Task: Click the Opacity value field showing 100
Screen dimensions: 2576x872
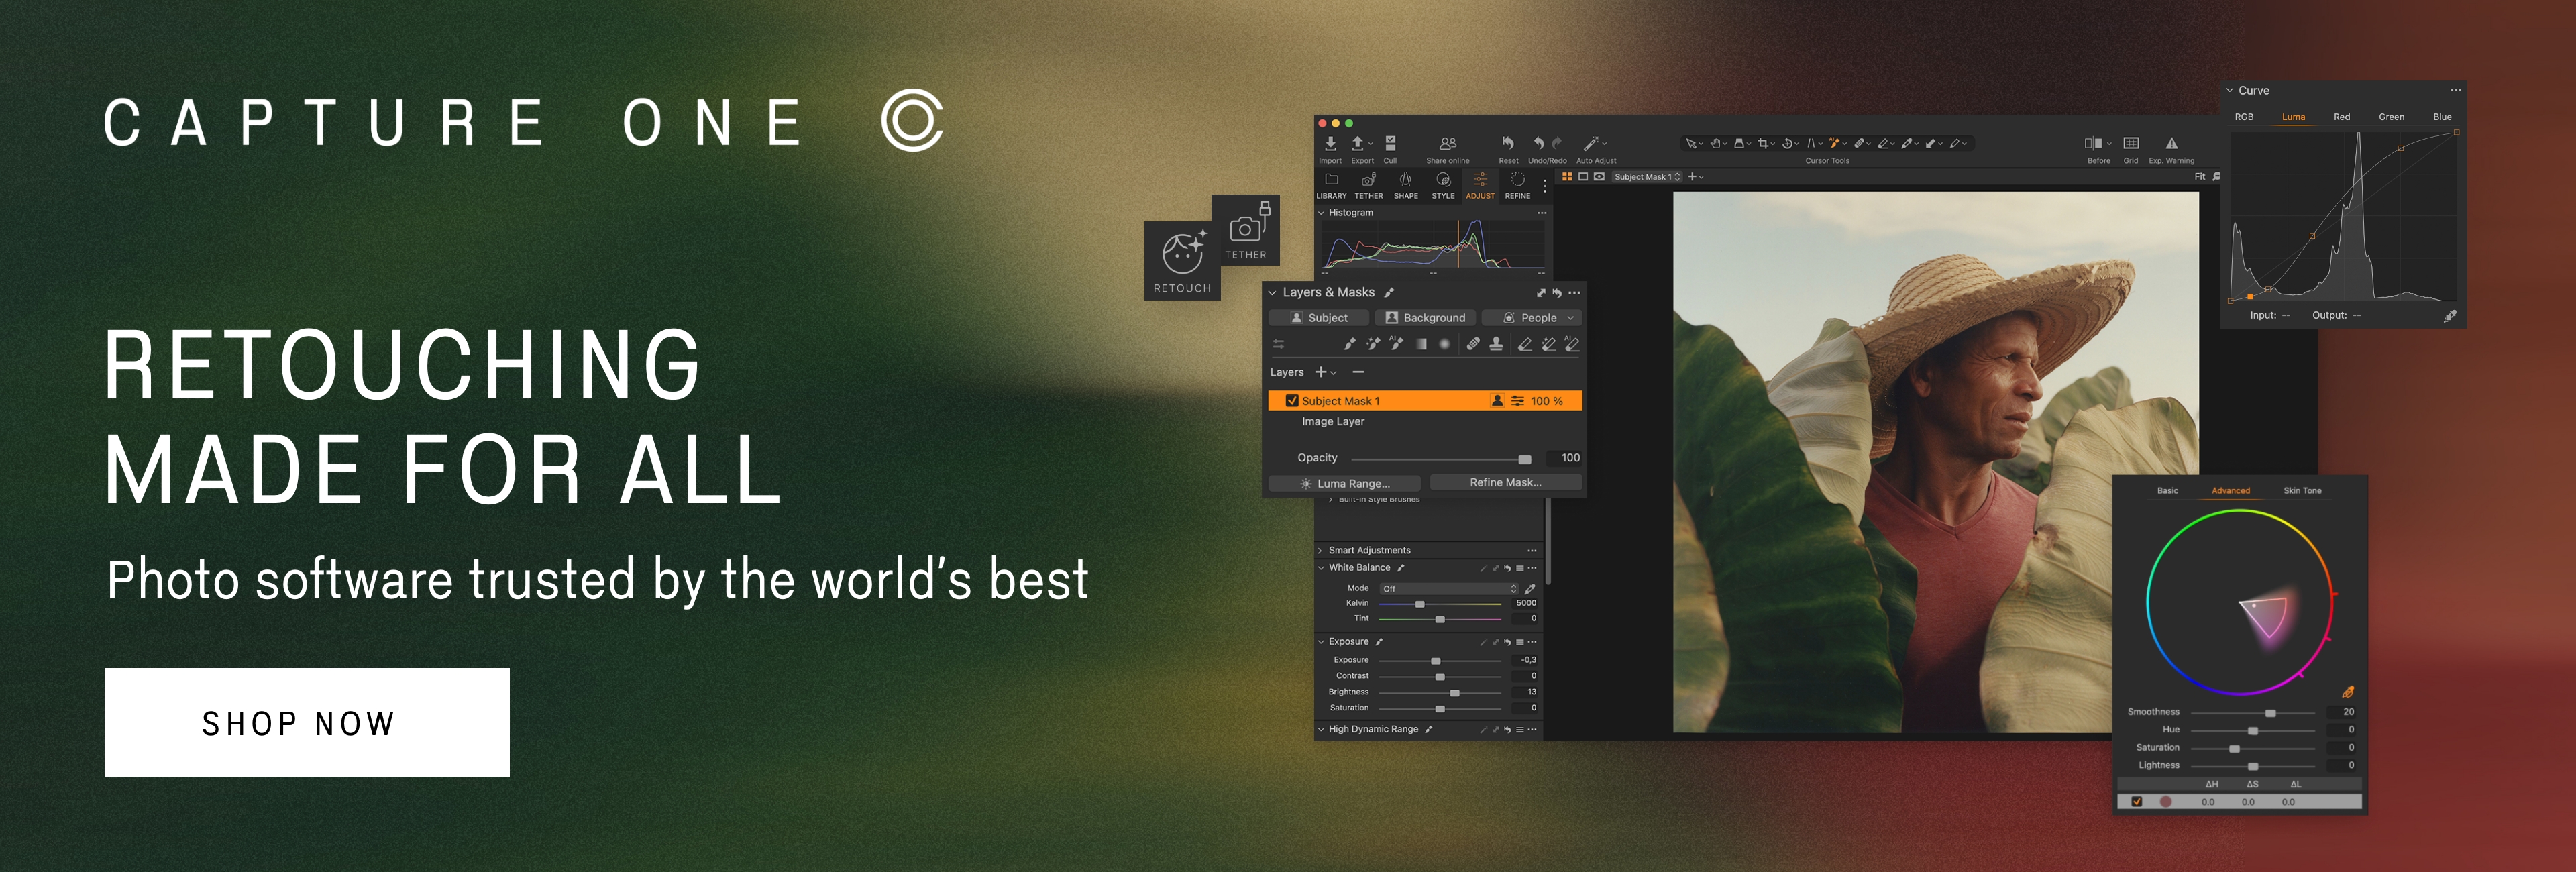Action: tap(1565, 458)
